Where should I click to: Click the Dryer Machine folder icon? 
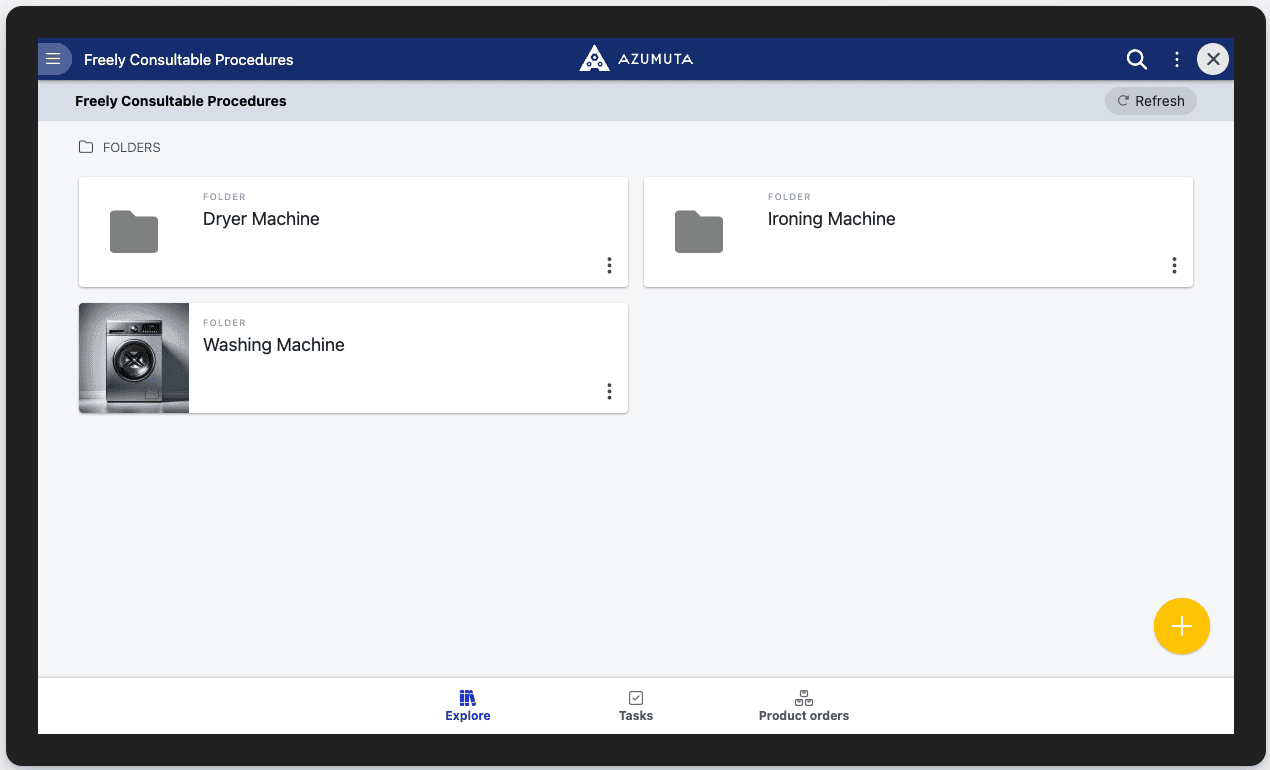[134, 232]
